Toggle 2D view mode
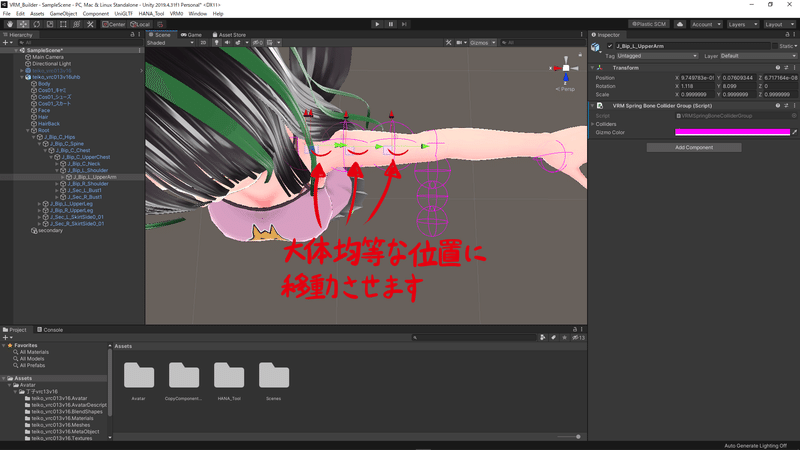This screenshot has width=800, height=450. tap(203, 43)
